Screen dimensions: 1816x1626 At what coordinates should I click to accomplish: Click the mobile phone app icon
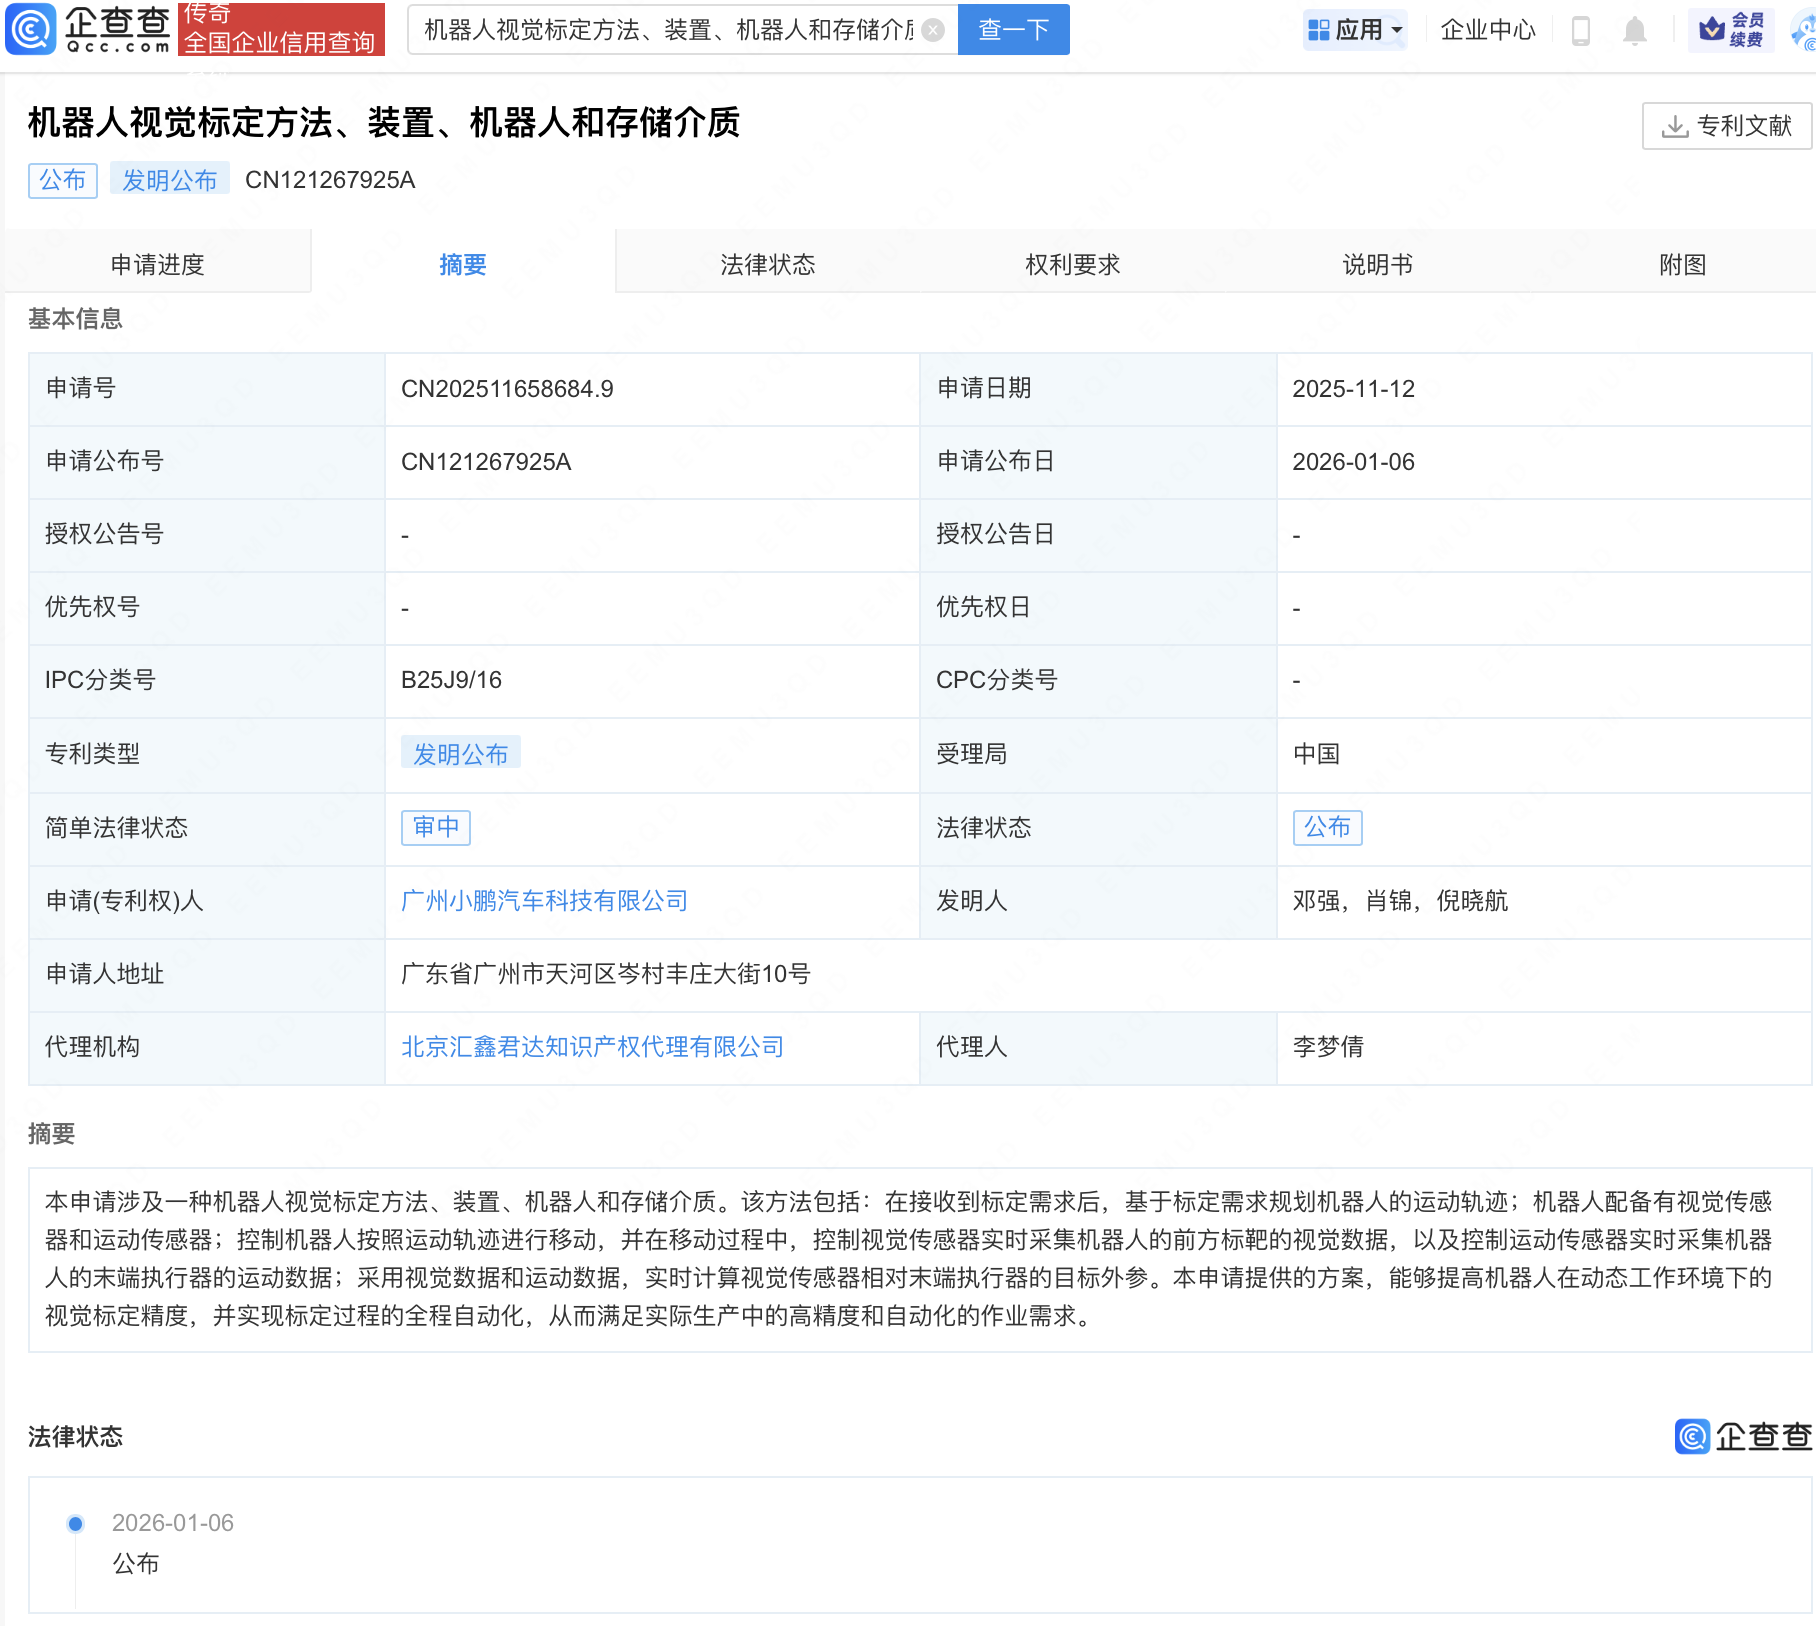click(1582, 30)
